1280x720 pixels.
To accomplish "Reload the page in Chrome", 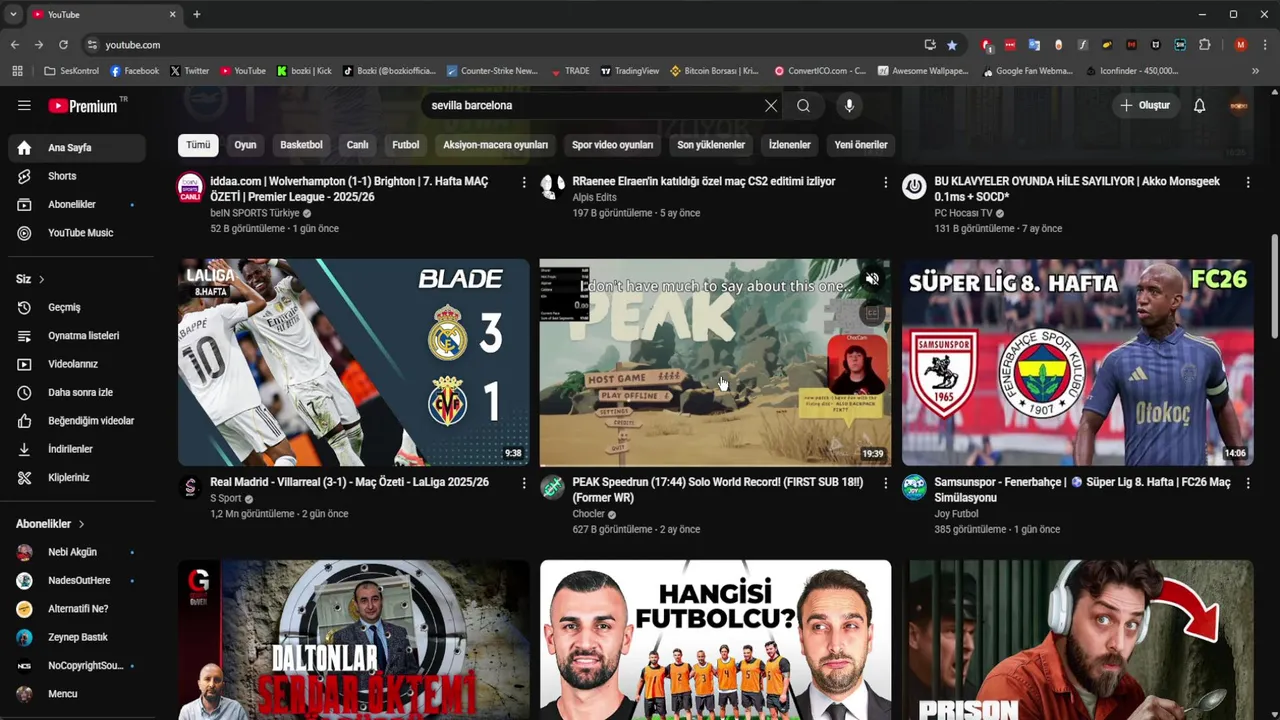I will point(63,45).
